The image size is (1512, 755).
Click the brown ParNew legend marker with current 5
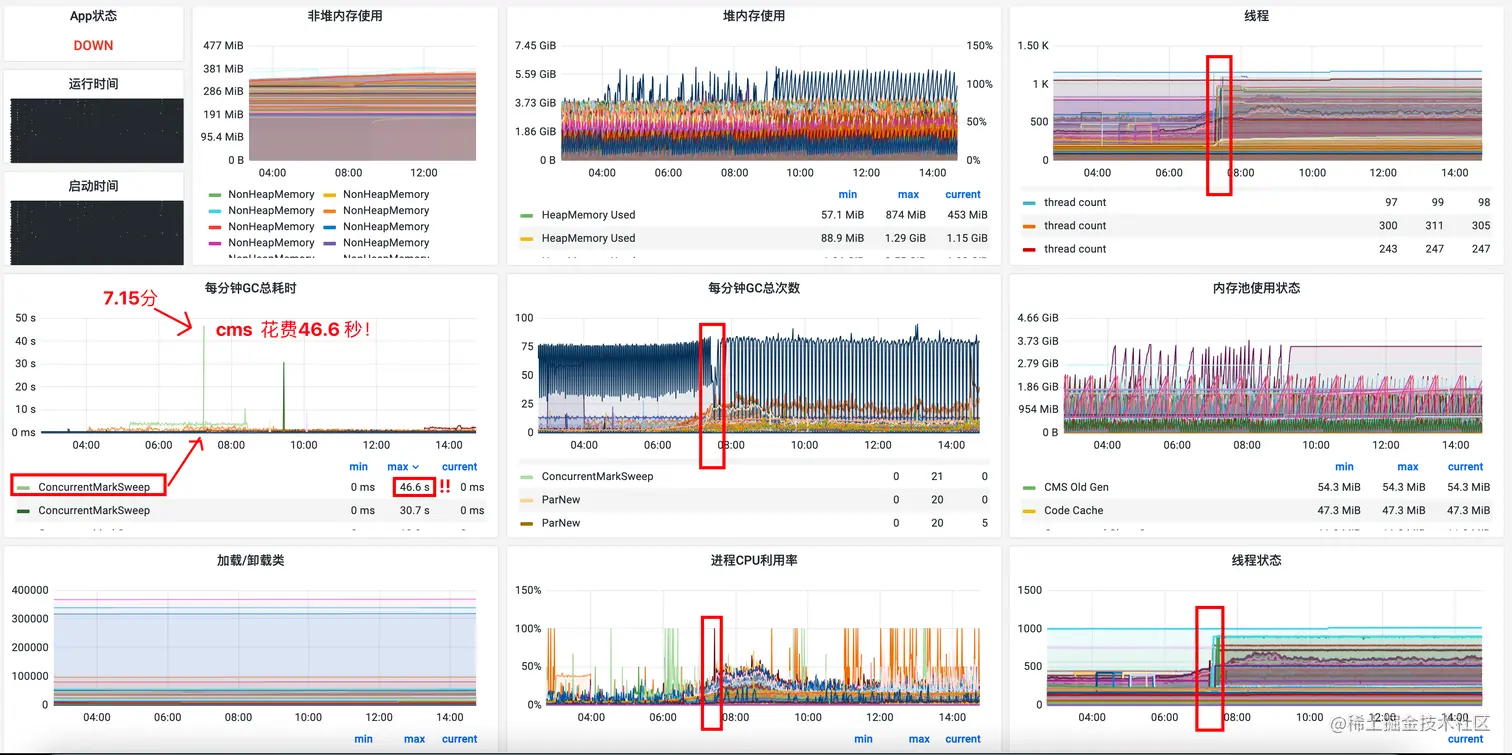tap(526, 523)
